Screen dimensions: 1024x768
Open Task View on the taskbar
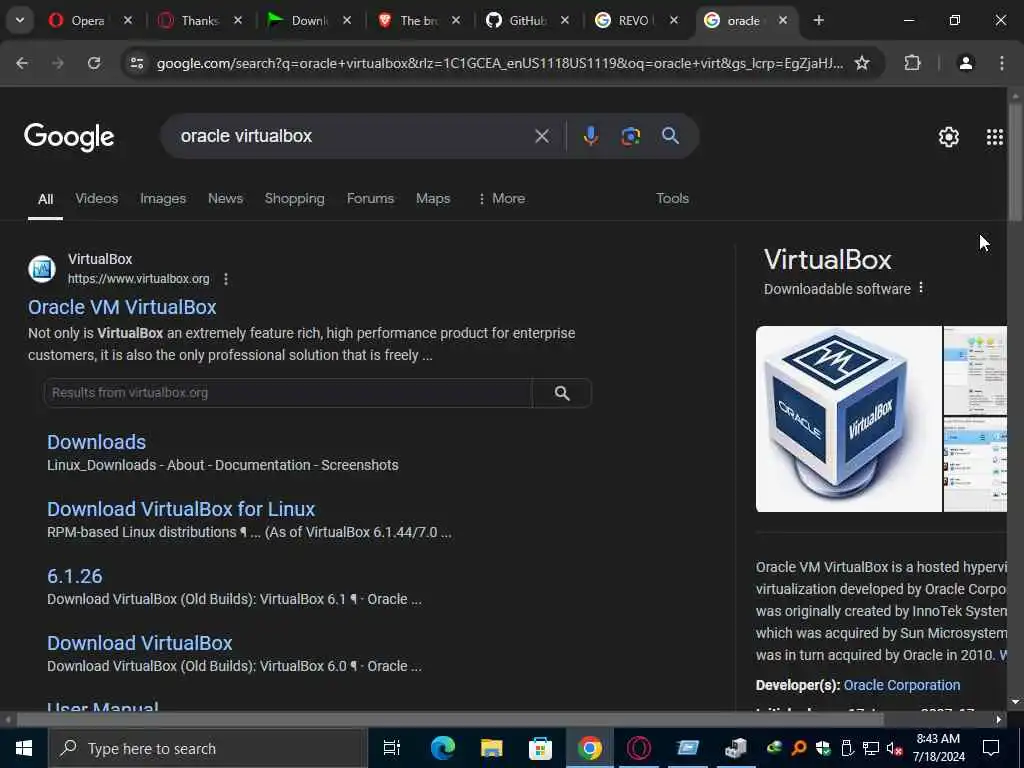tap(391, 748)
